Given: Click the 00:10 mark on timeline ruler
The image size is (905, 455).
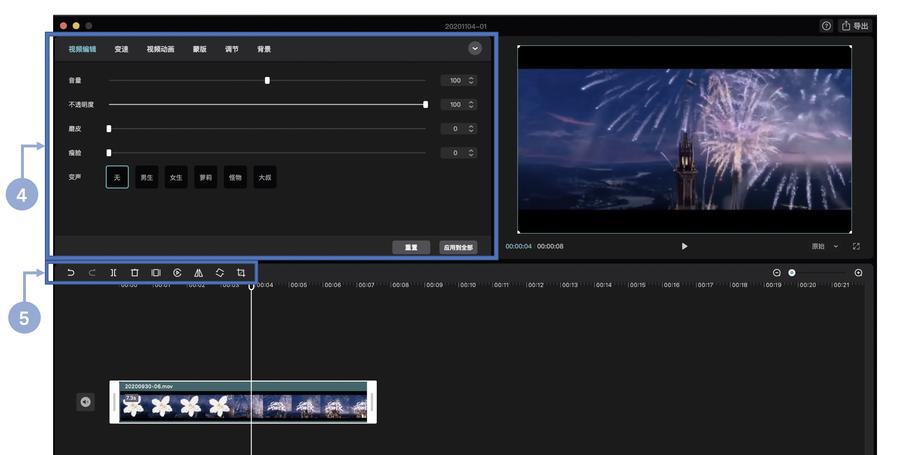Looking at the screenshot, I should [468, 285].
